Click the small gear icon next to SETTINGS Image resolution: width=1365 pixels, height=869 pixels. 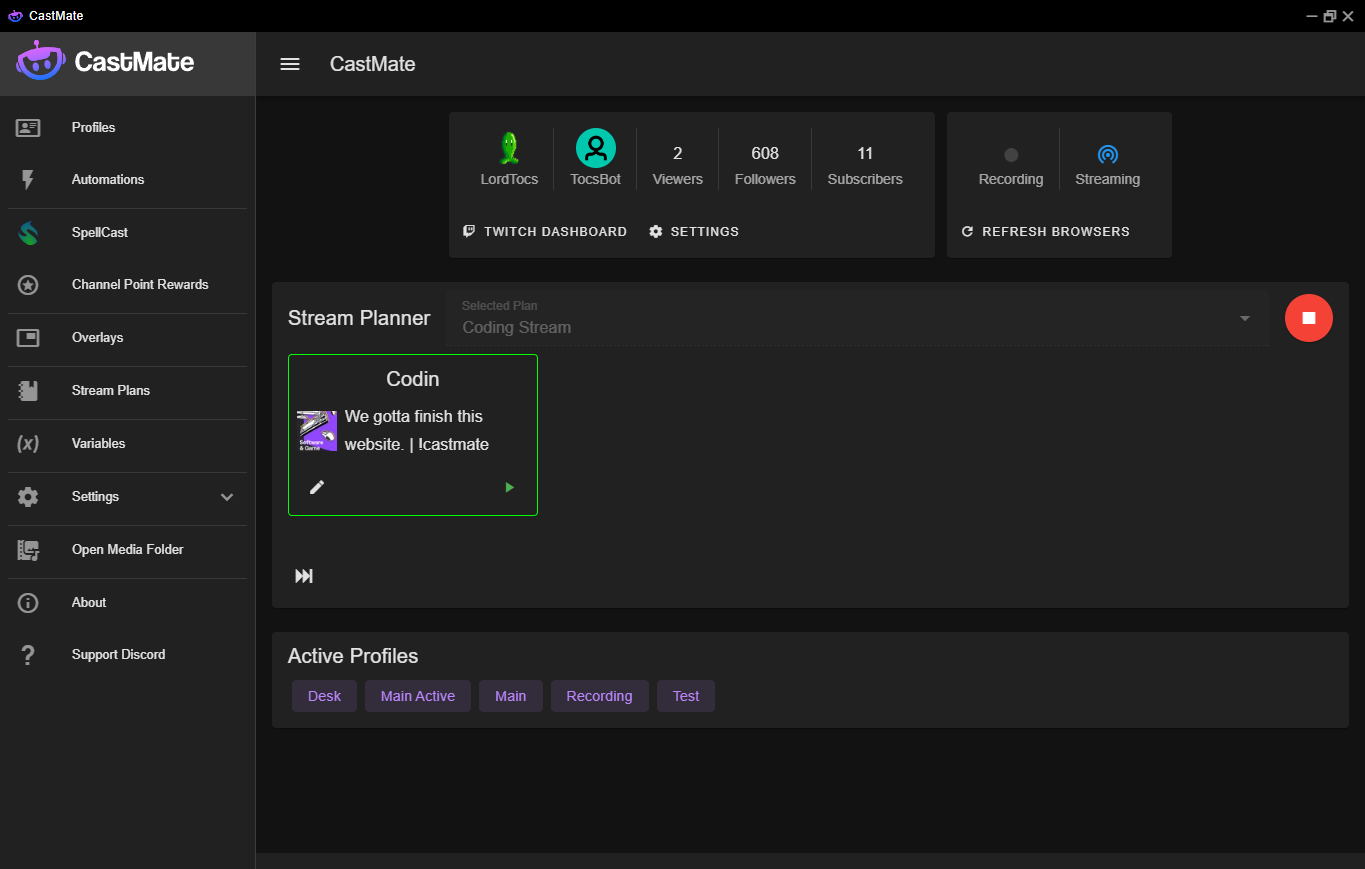coord(656,231)
